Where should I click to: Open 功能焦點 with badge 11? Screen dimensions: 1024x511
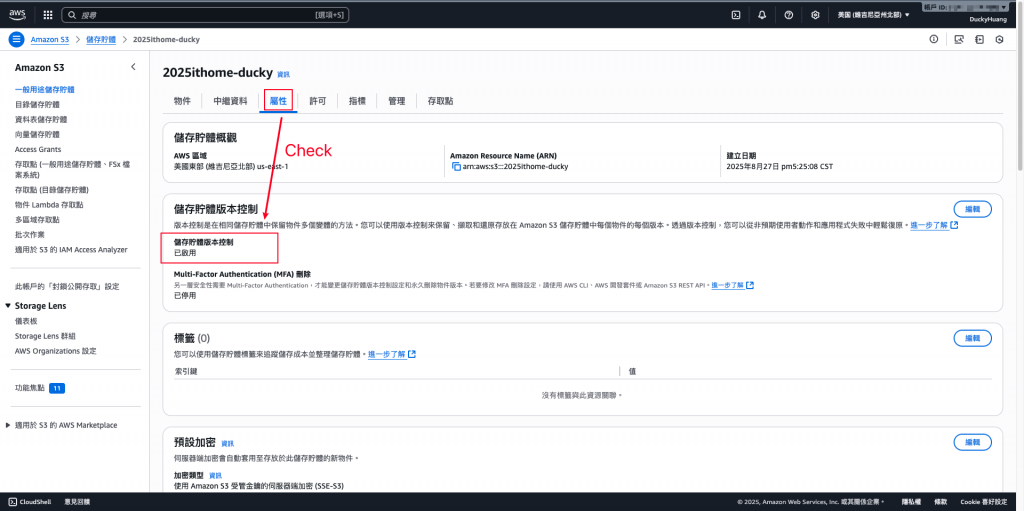(40, 388)
